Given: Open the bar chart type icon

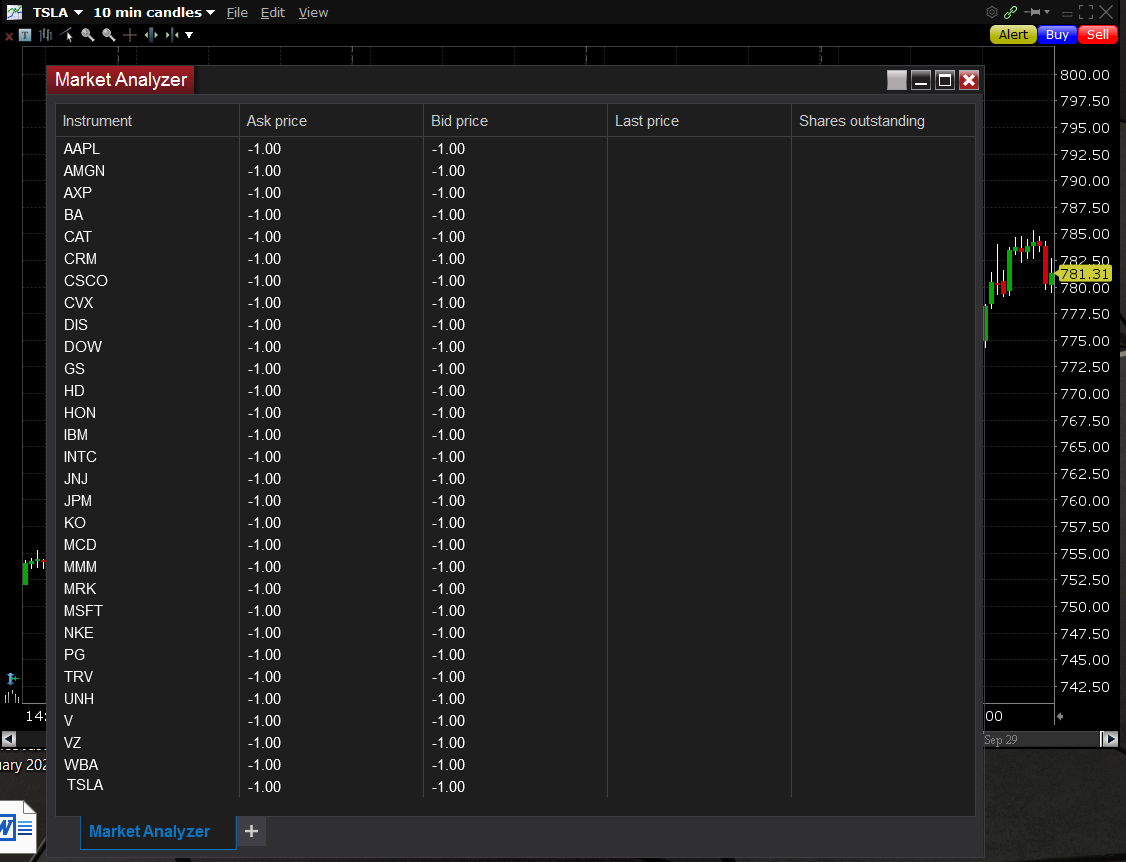Looking at the screenshot, I should (46, 34).
